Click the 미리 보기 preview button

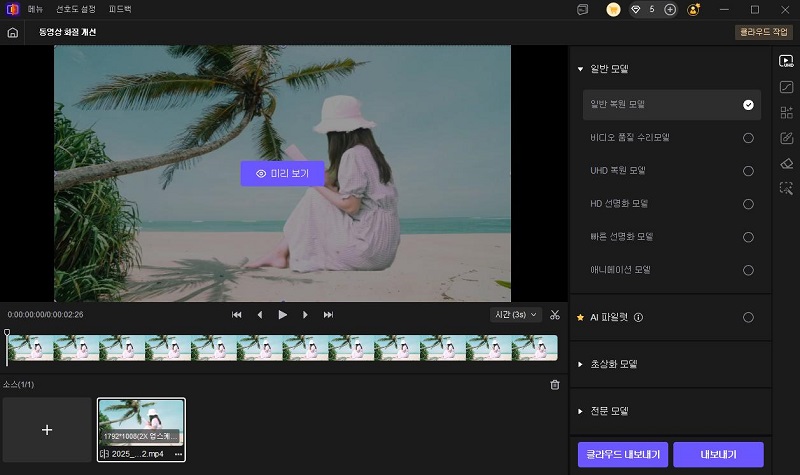282,173
